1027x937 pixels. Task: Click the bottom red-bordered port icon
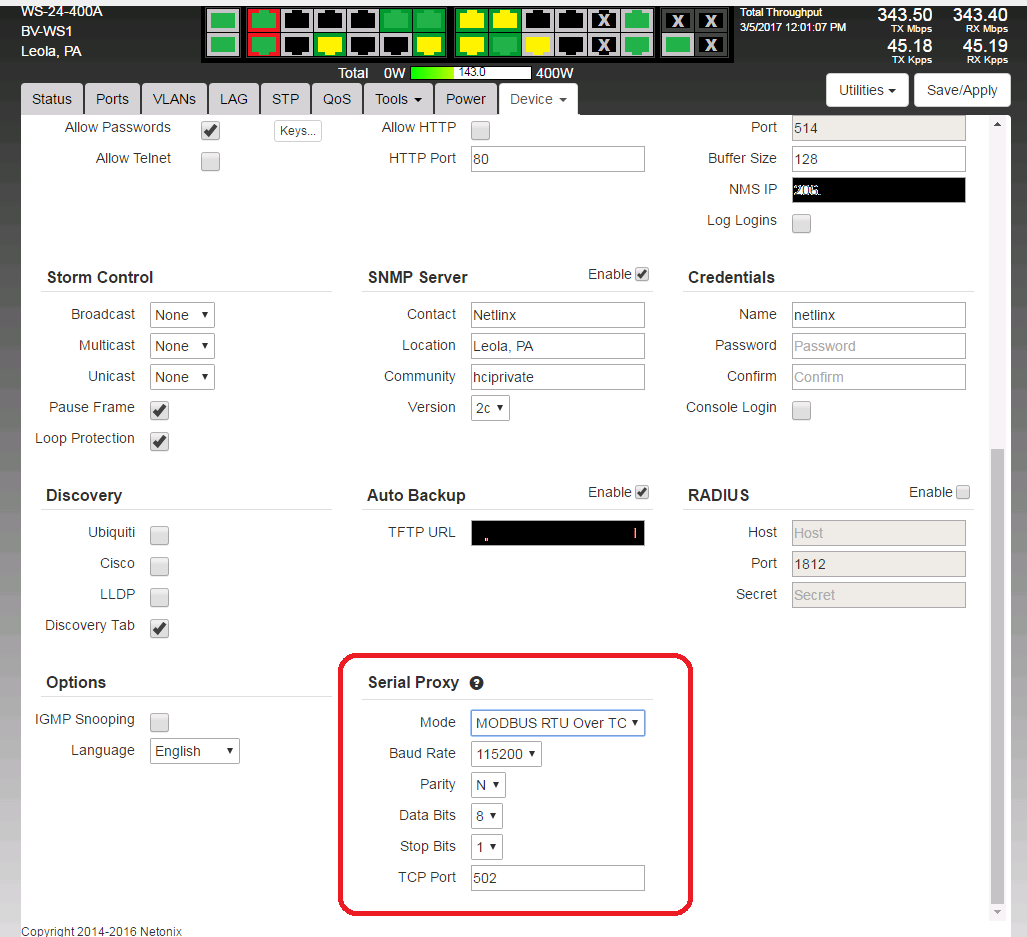pyautogui.click(x=263, y=44)
